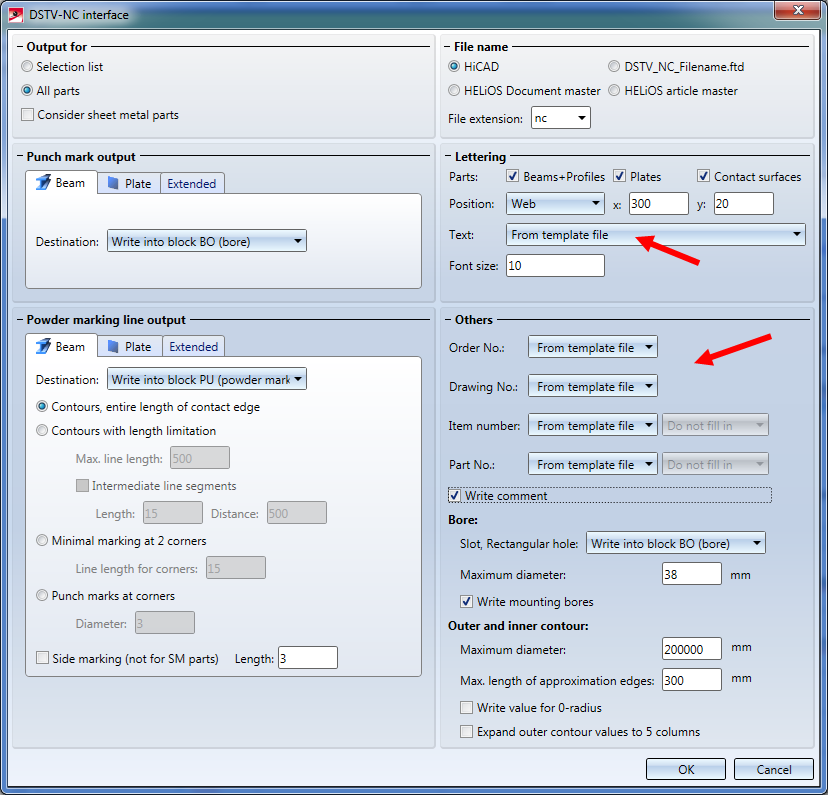Image resolution: width=828 pixels, height=795 pixels.
Task: Open the Extended tab under Punch mark output
Action: point(192,183)
